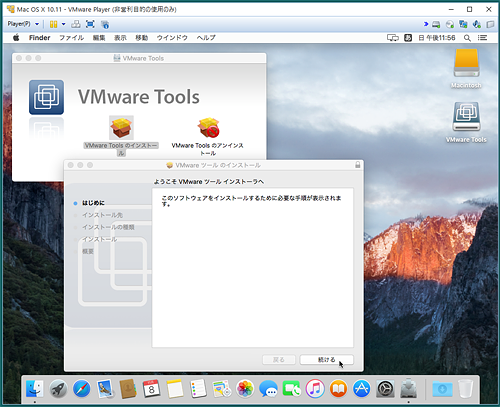Click VMware Tools のアンインストール package icon
The height and width of the screenshot is (407, 500).
208,128
